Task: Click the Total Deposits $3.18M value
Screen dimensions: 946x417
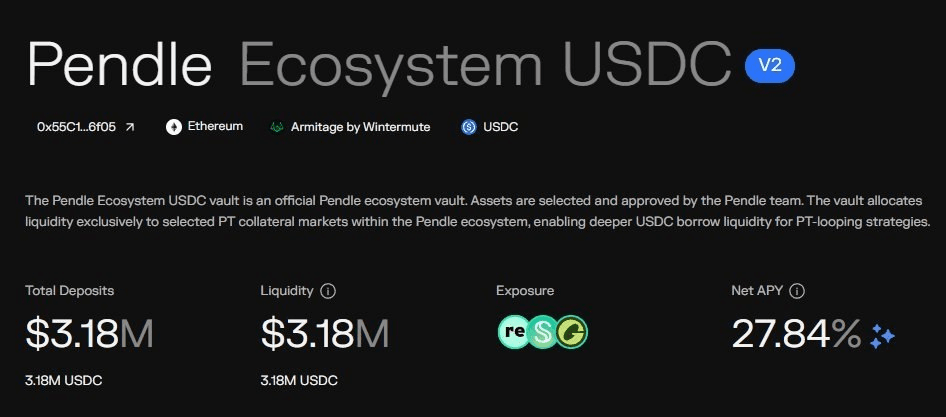Action: tap(89, 334)
